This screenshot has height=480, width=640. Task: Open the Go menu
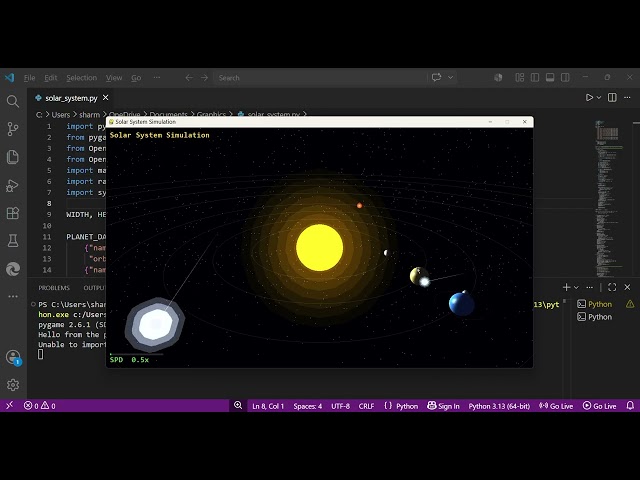pos(136,78)
